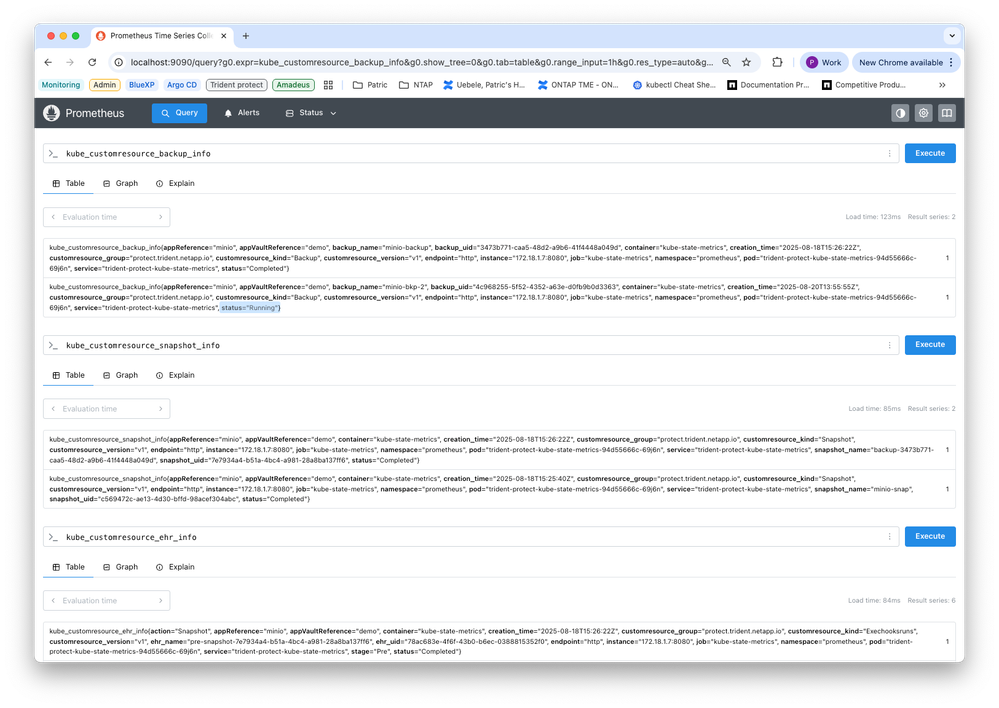Open the NTAP bookmarks folder

coord(415,85)
